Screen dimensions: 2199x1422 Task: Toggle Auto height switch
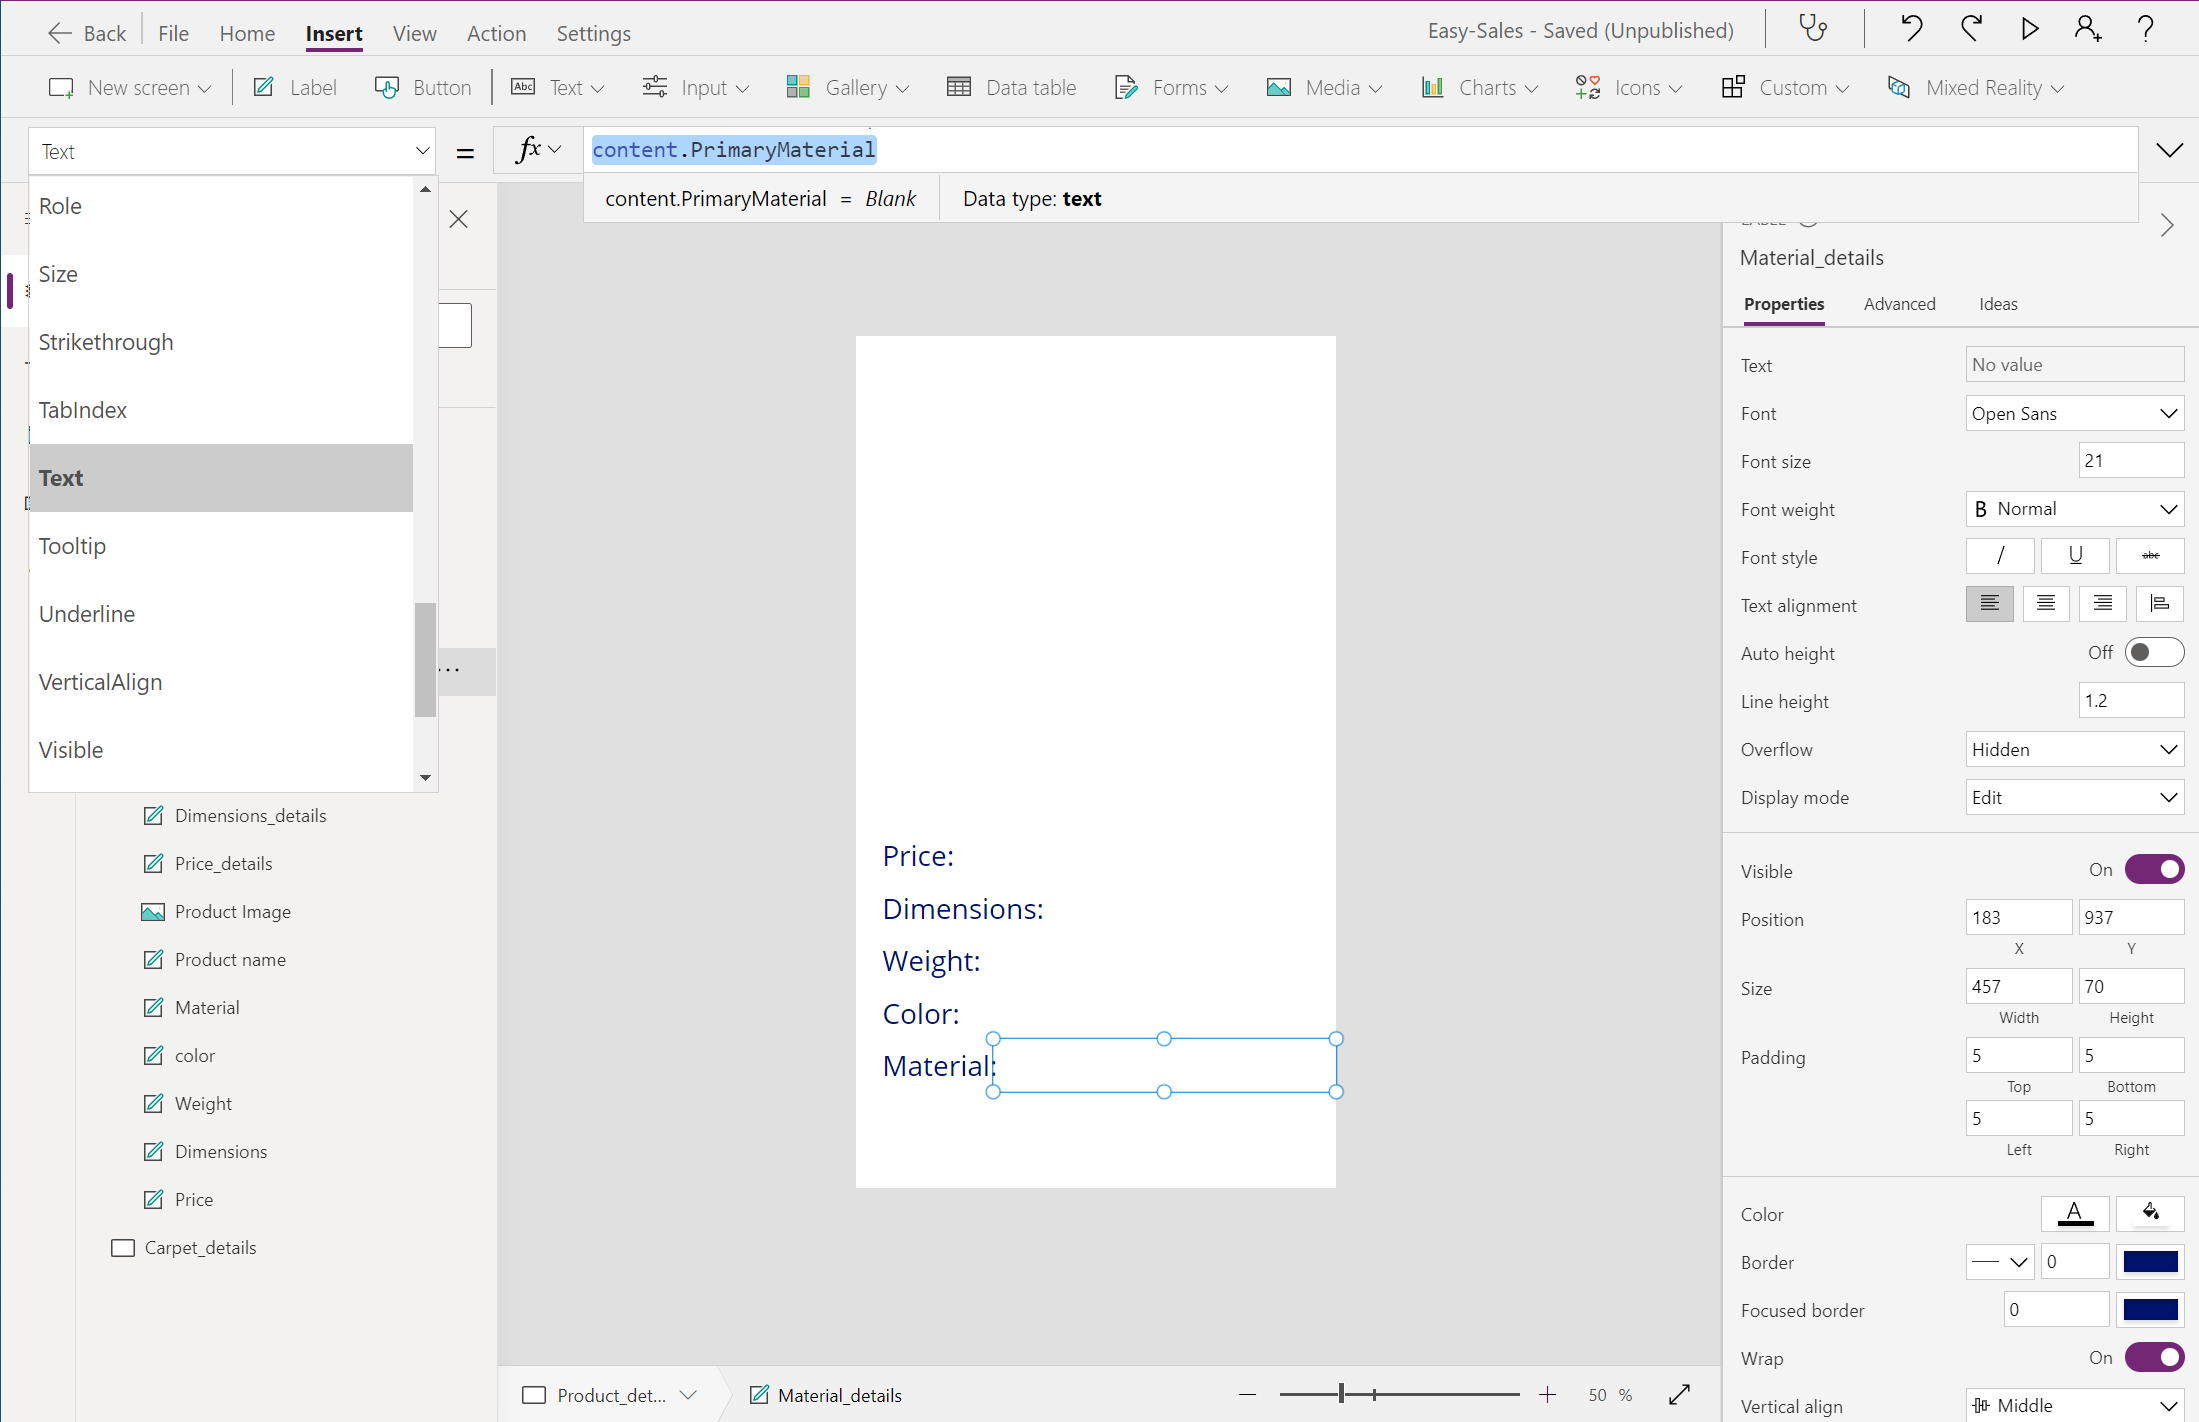2154,652
